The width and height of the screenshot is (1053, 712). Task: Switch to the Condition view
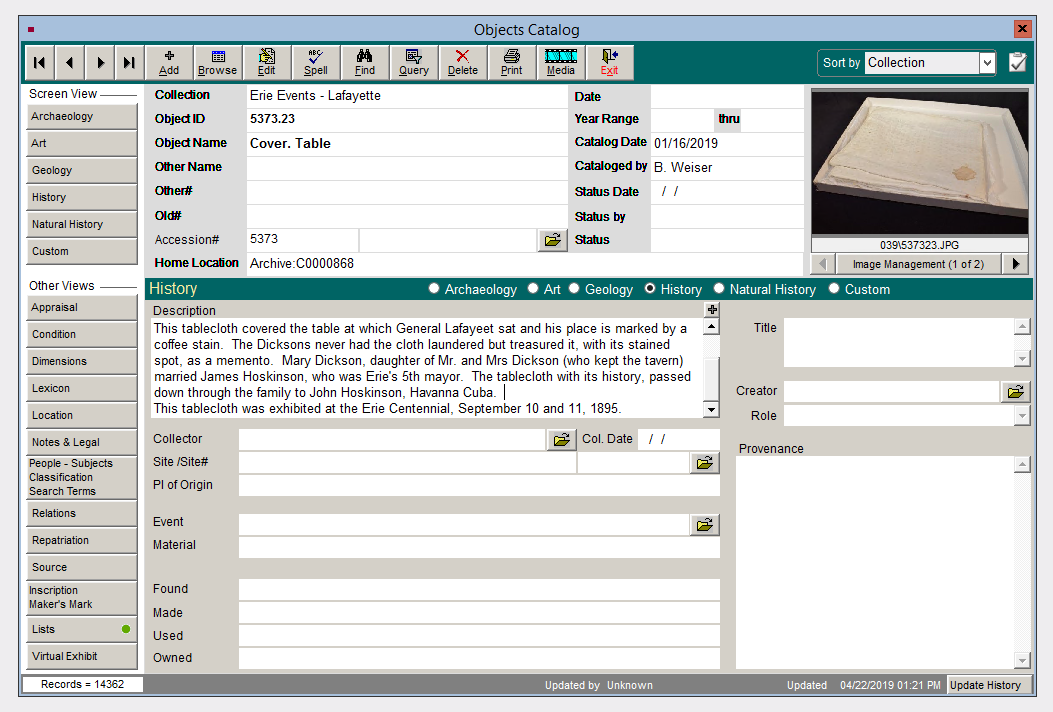click(81, 334)
